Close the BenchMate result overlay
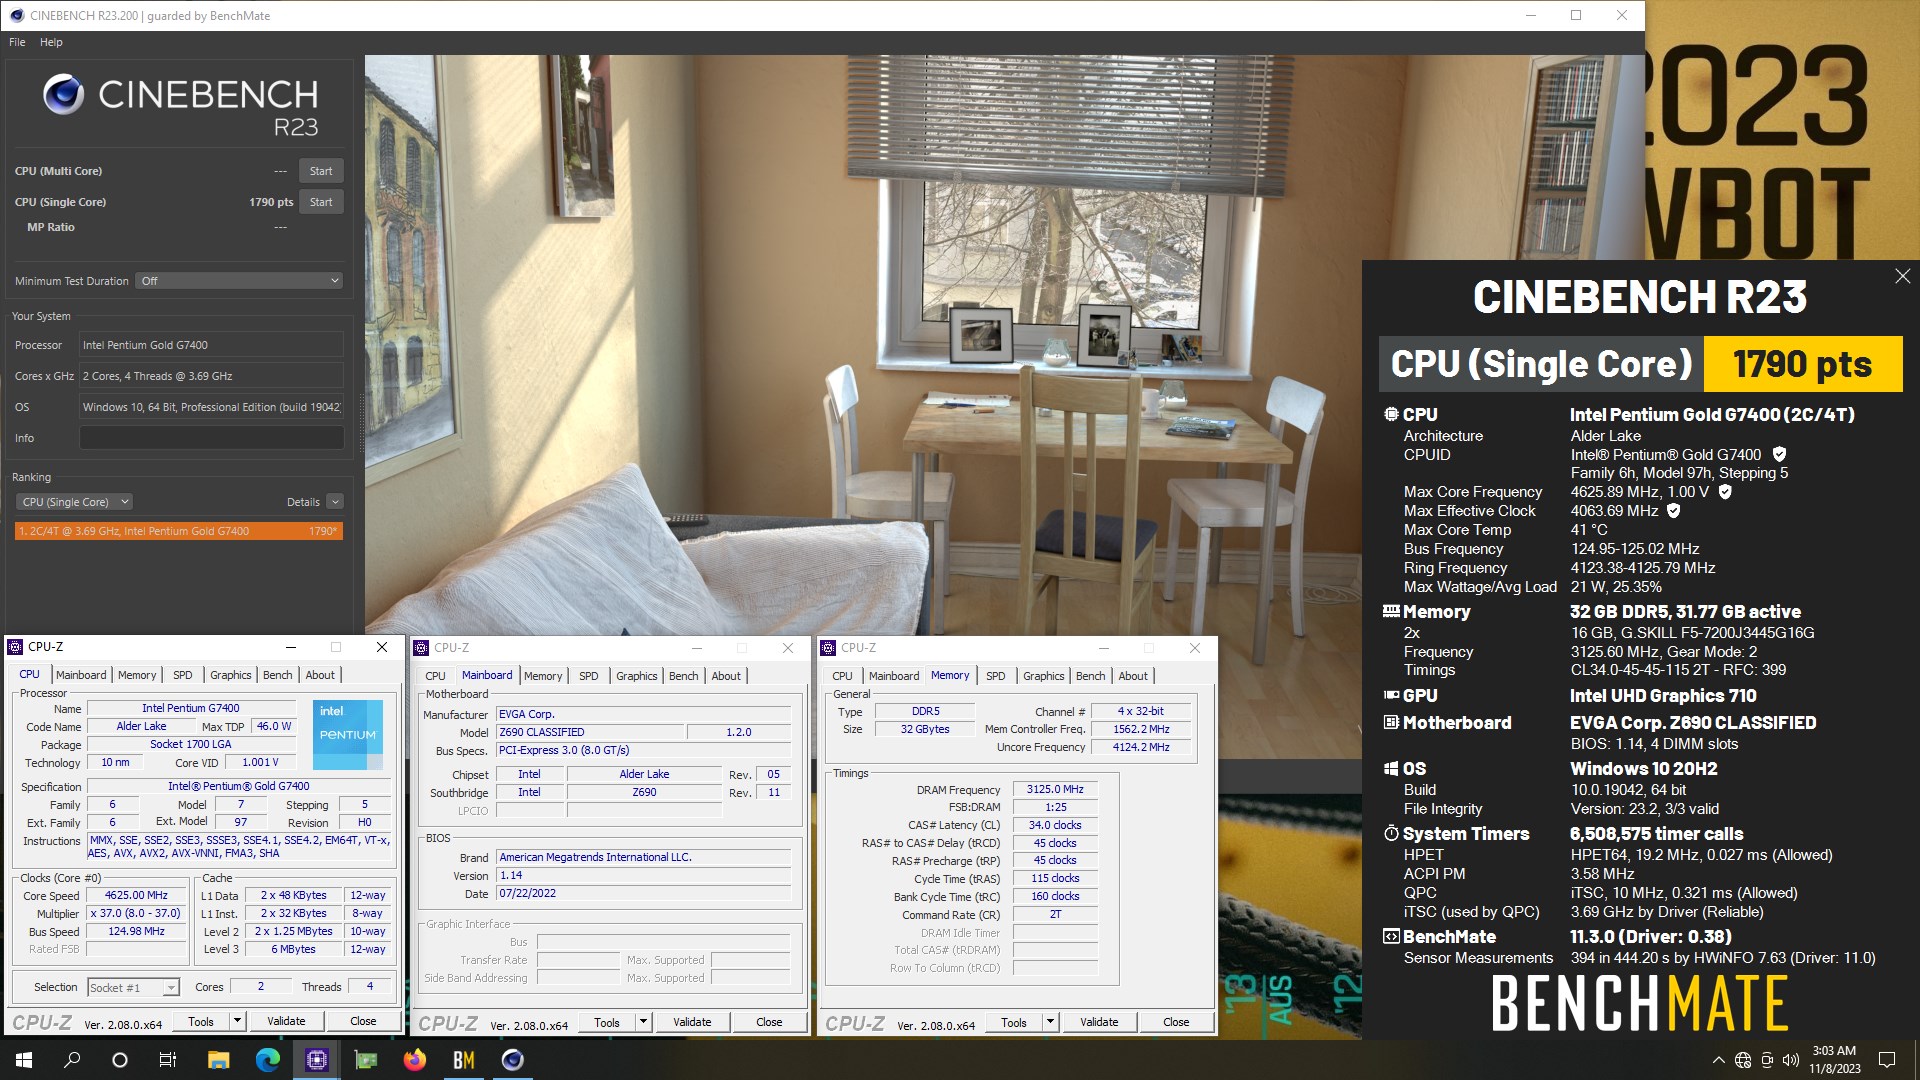 click(x=1902, y=276)
